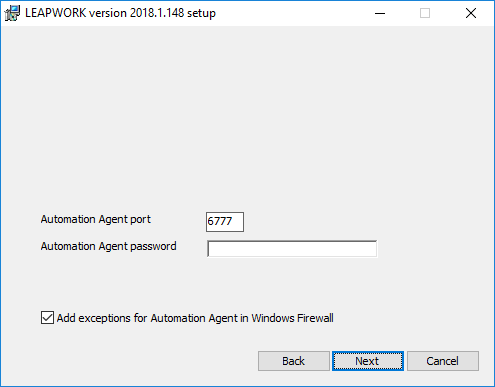Screen dimensions: 495x387
Task: Focus the Automation Agent password field
Action: pyautogui.click(x=292, y=249)
